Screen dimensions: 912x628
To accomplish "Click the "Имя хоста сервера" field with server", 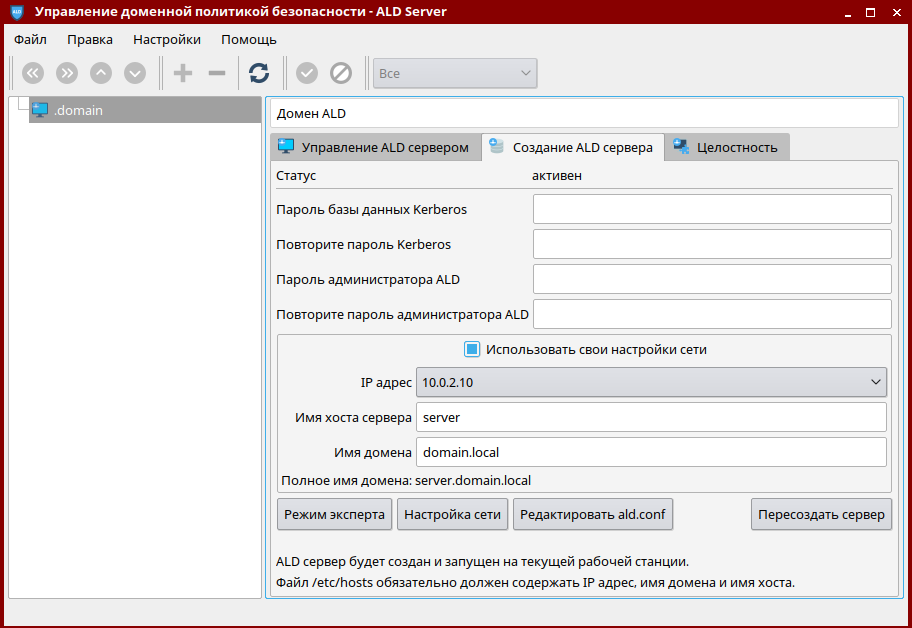I will click(651, 418).
